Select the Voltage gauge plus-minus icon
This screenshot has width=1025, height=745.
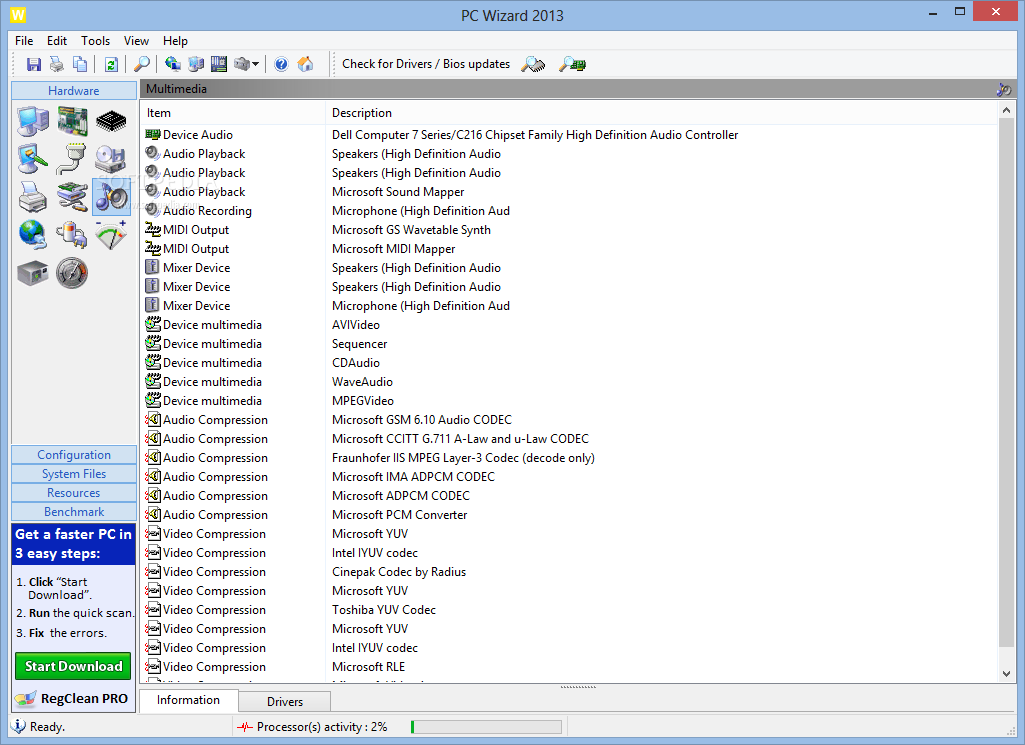tap(111, 235)
